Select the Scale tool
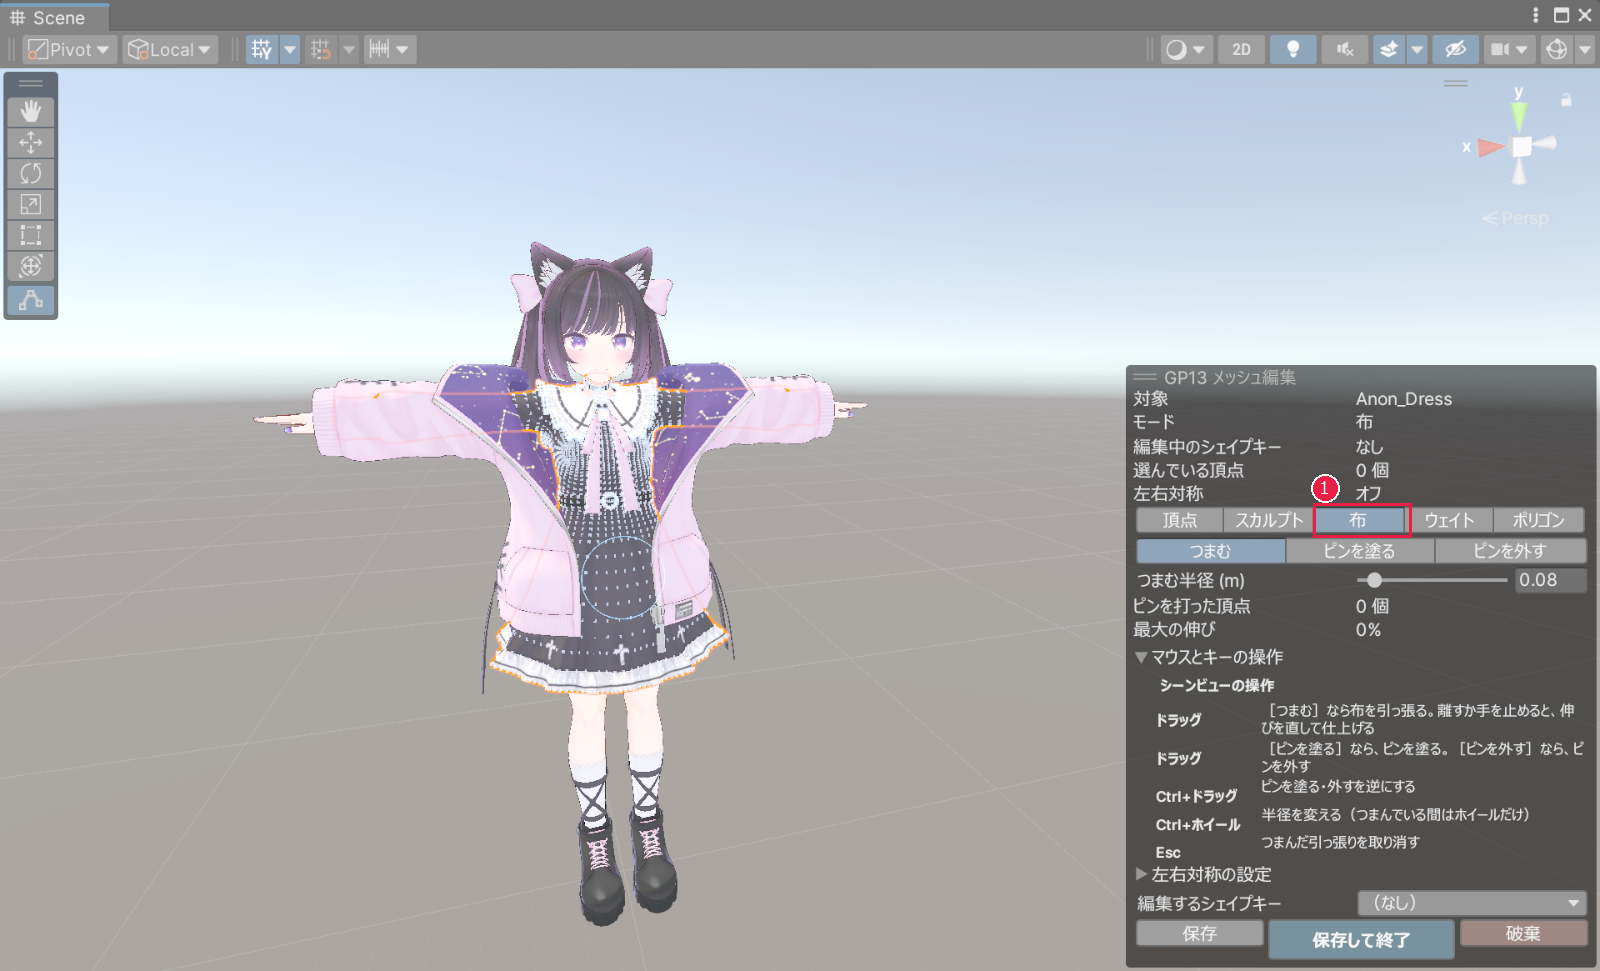Screen dimensions: 1600x971 pyautogui.click(x=31, y=204)
